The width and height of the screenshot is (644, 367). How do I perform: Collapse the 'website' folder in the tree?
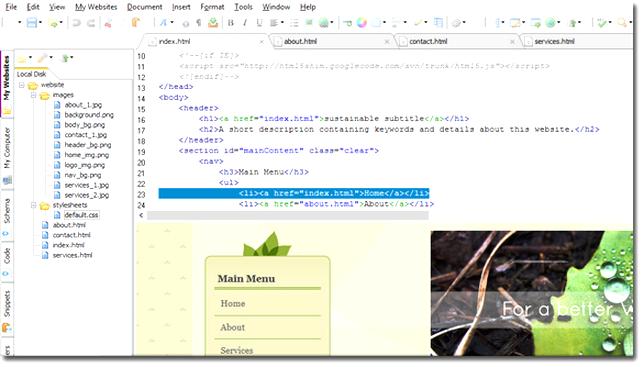coord(22,85)
